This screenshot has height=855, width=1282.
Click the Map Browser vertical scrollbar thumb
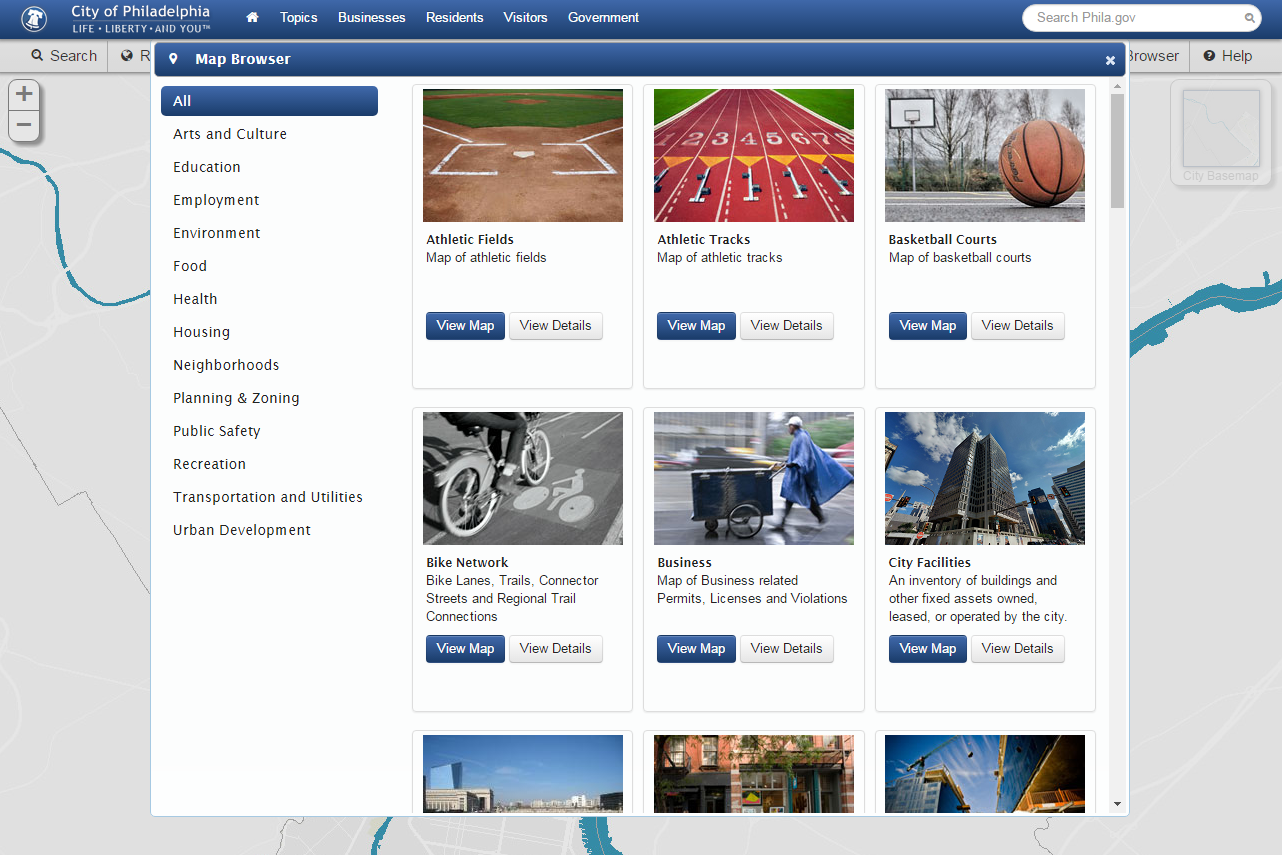[1118, 151]
